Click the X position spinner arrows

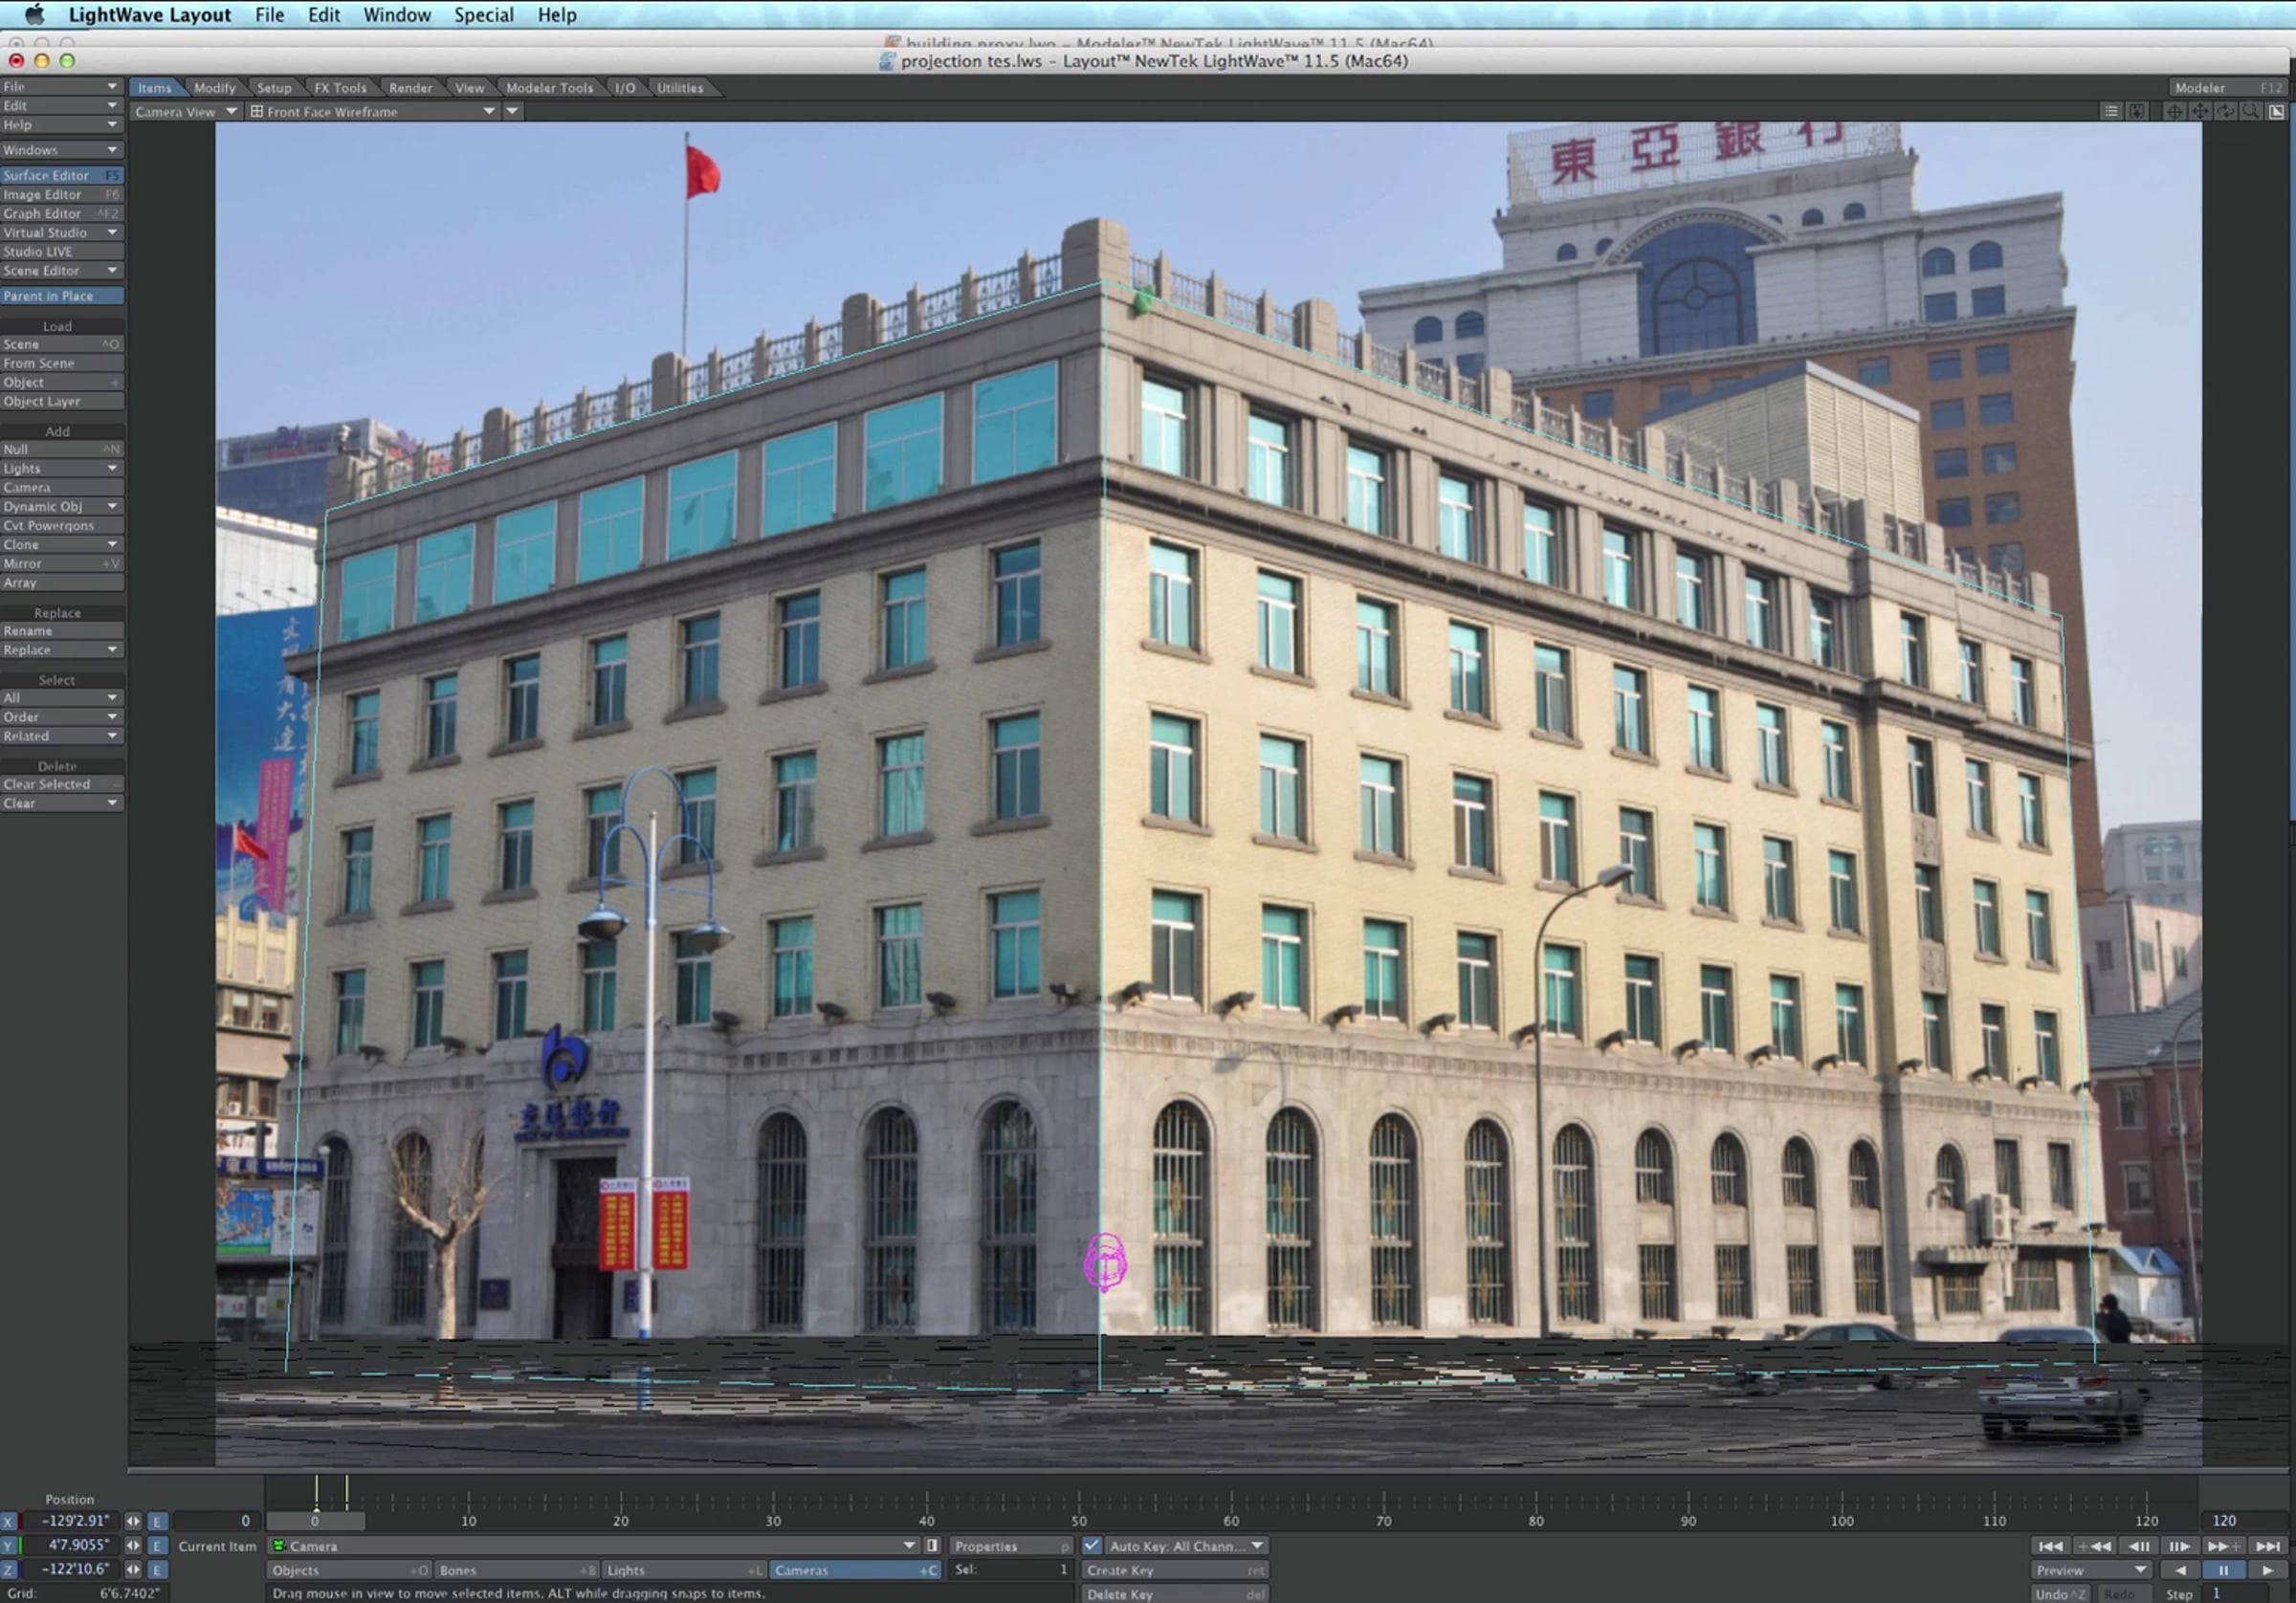coord(133,1521)
